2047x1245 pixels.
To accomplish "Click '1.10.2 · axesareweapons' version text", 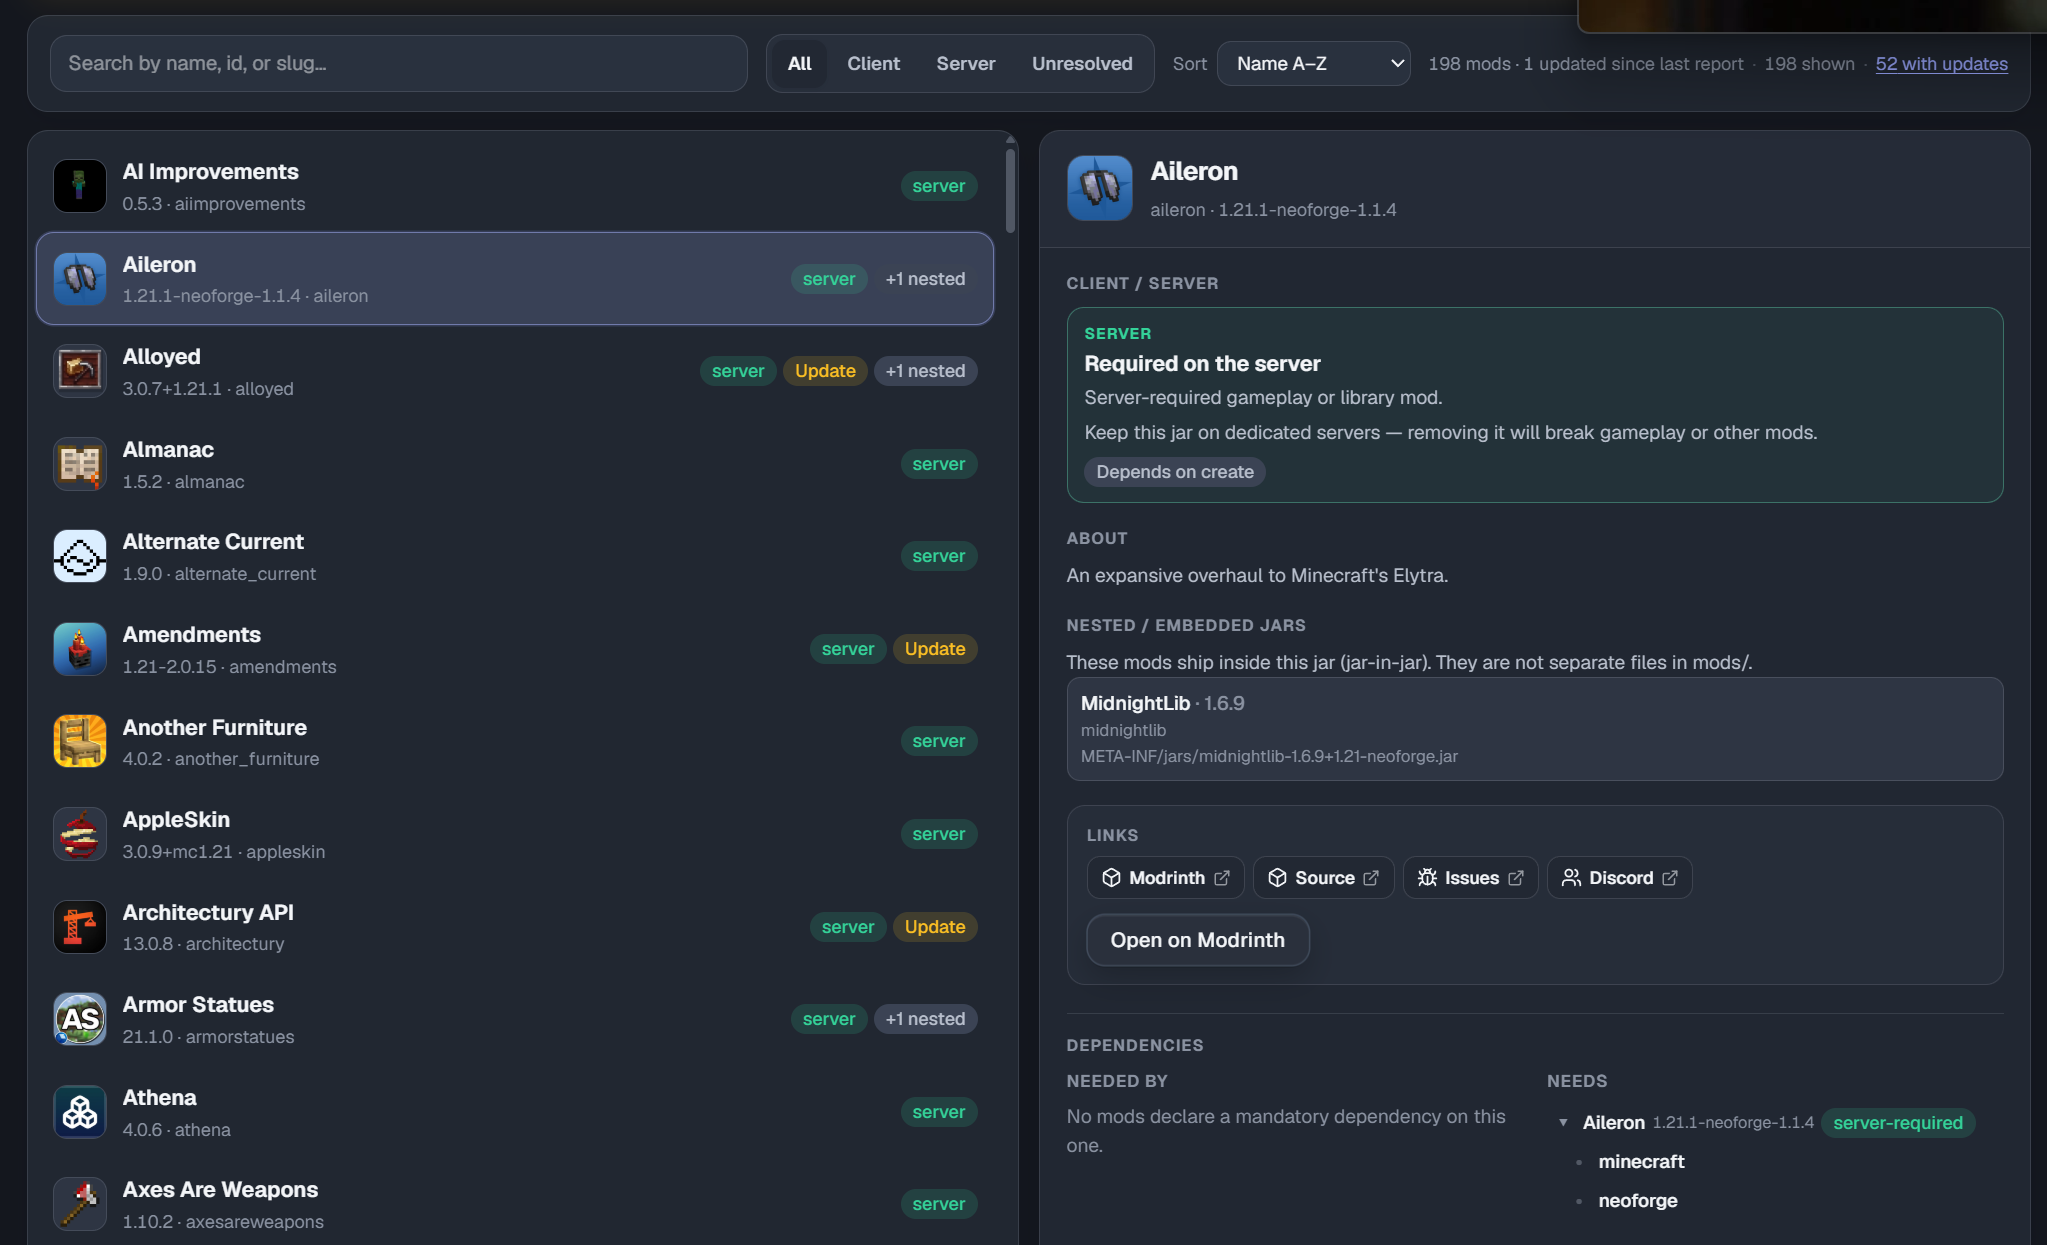I will tap(223, 1222).
